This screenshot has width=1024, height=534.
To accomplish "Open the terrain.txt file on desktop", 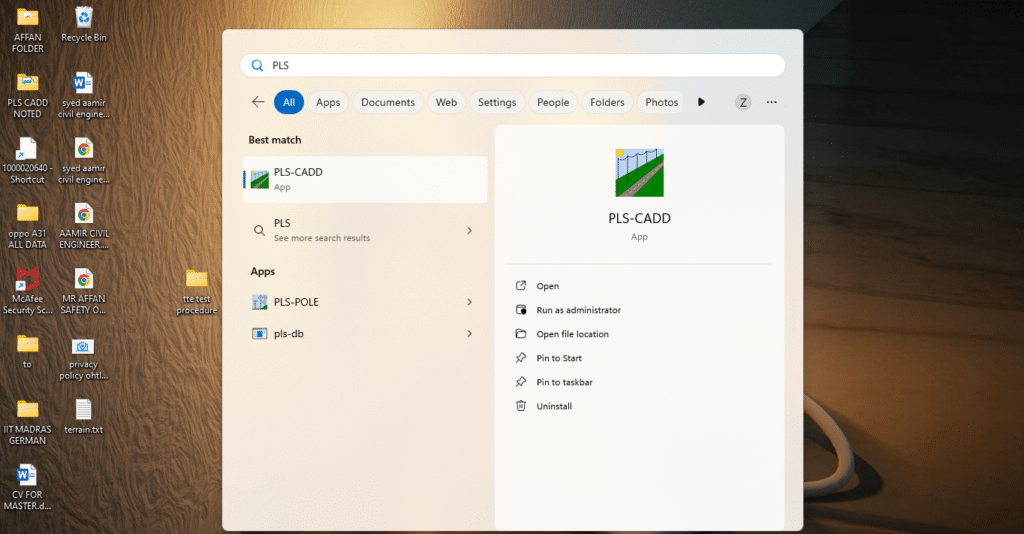I will (x=84, y=410).
